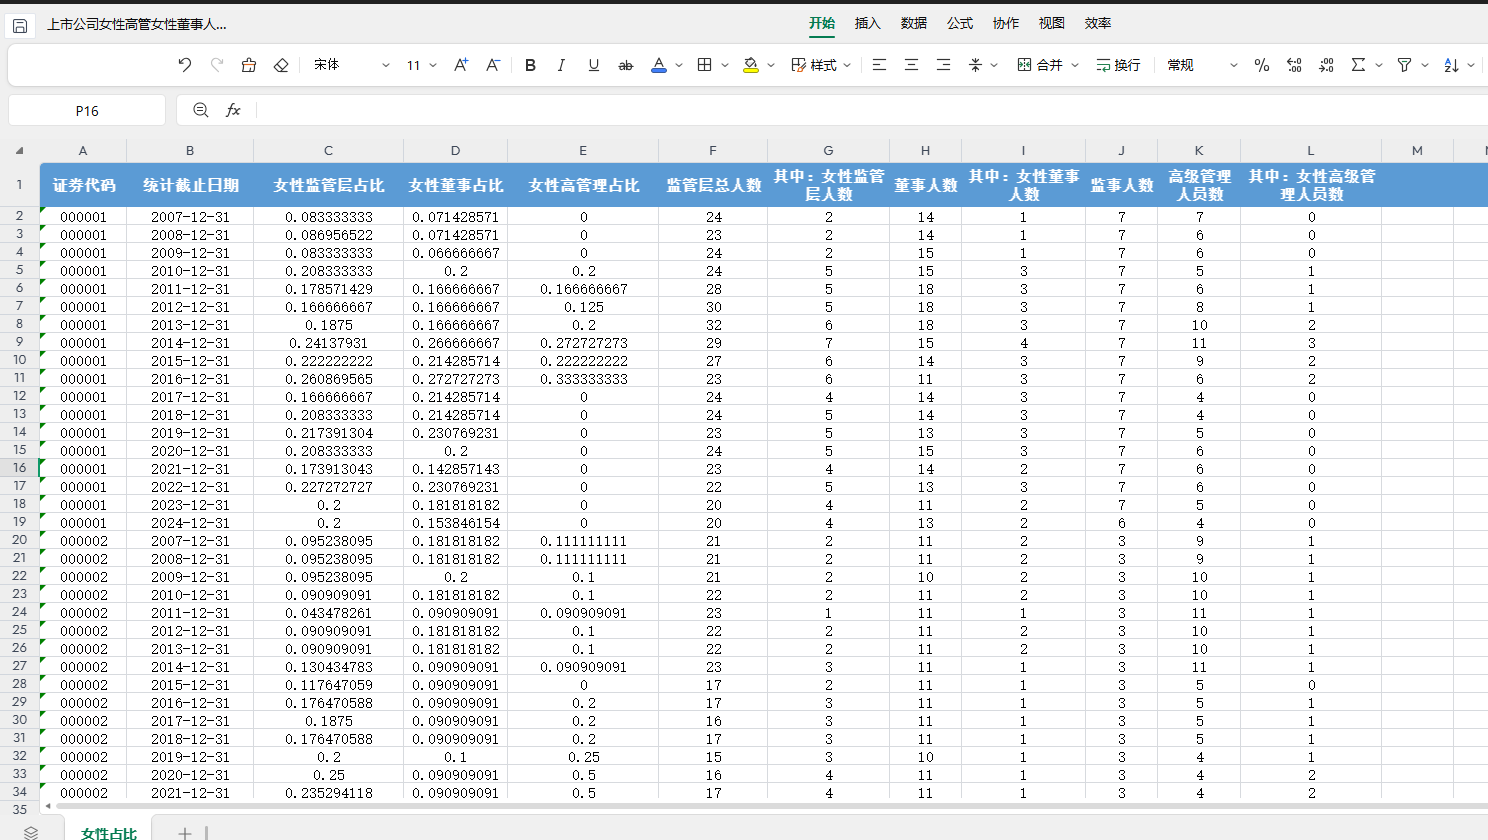Click the save icon beside file title
Image resolution: width=1488 pixels, height=840 pixels.
pos(20,25)
